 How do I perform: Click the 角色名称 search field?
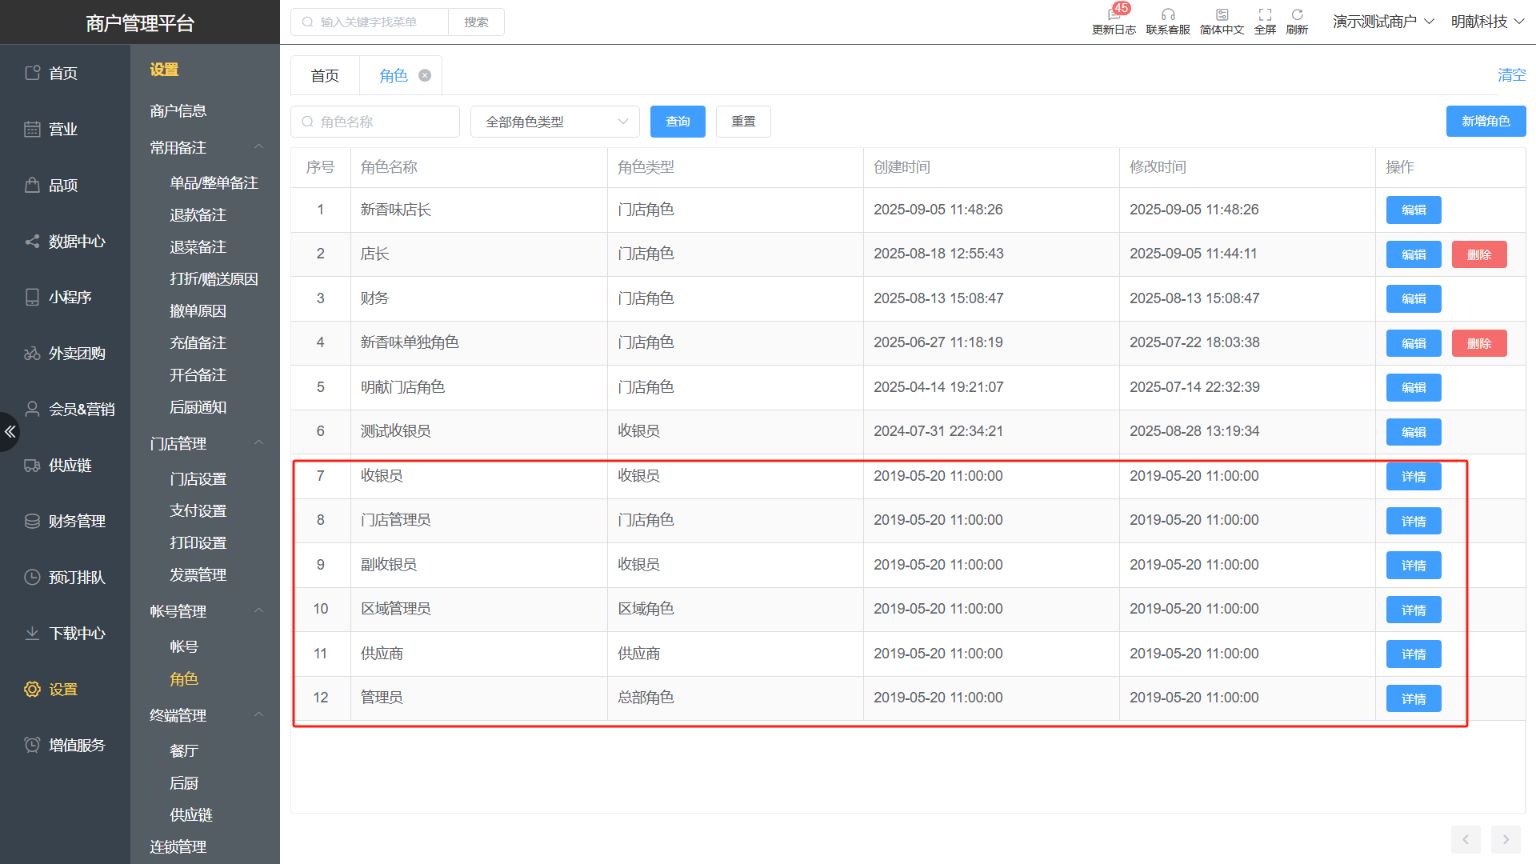(375, 121)
